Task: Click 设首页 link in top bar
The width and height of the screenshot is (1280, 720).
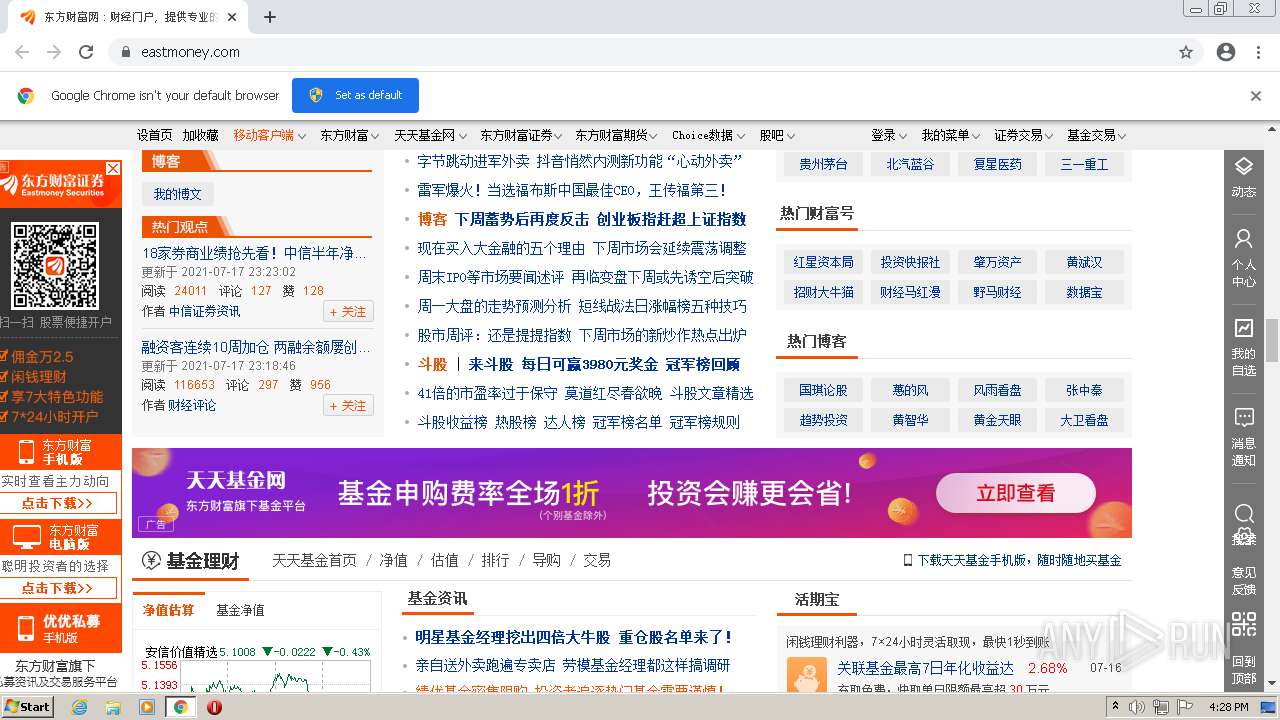Action: pos(154,135)
